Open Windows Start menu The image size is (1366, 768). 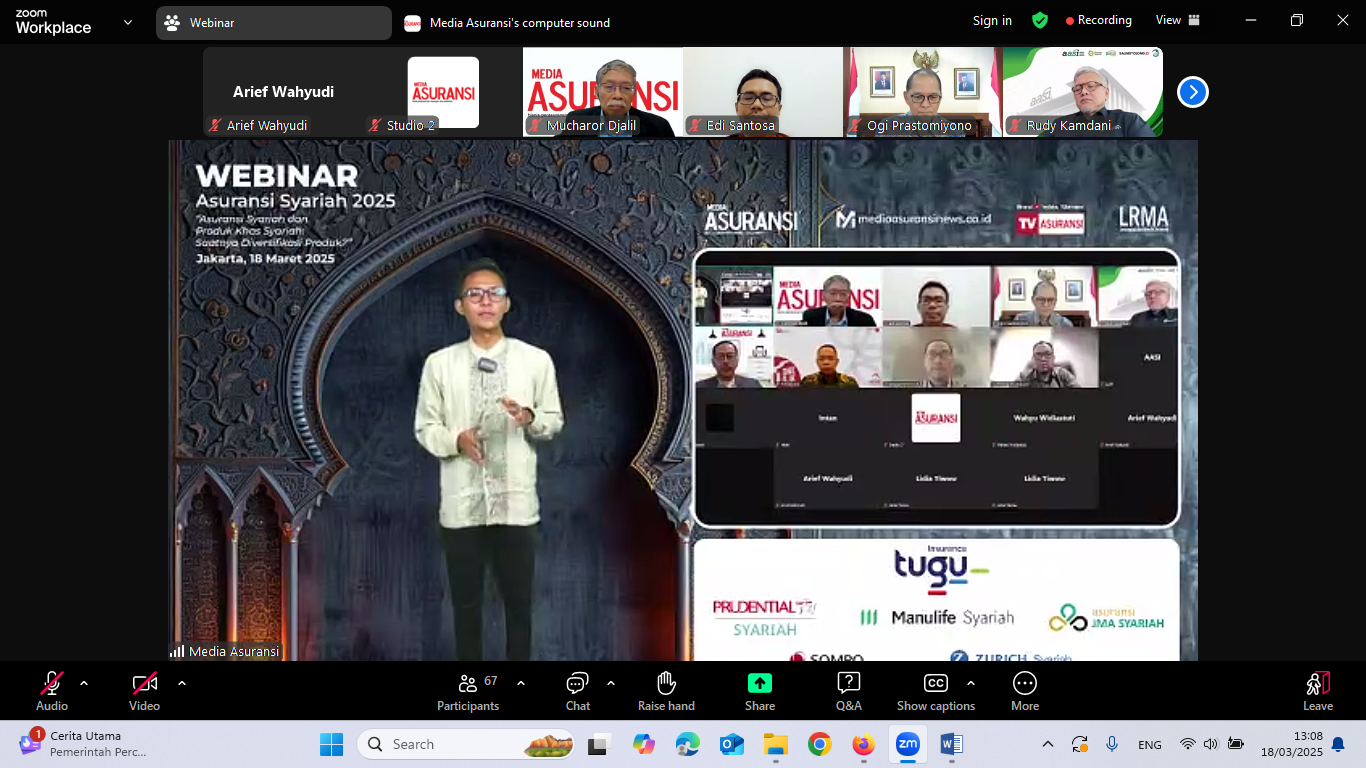click(x=331, y=744)
